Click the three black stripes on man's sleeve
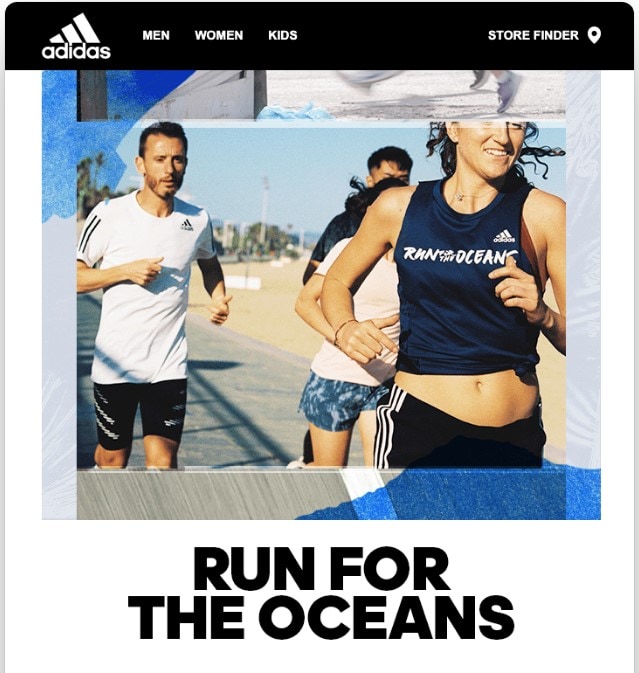Screen dimensions: 639x673 click(x=89, y=232)
